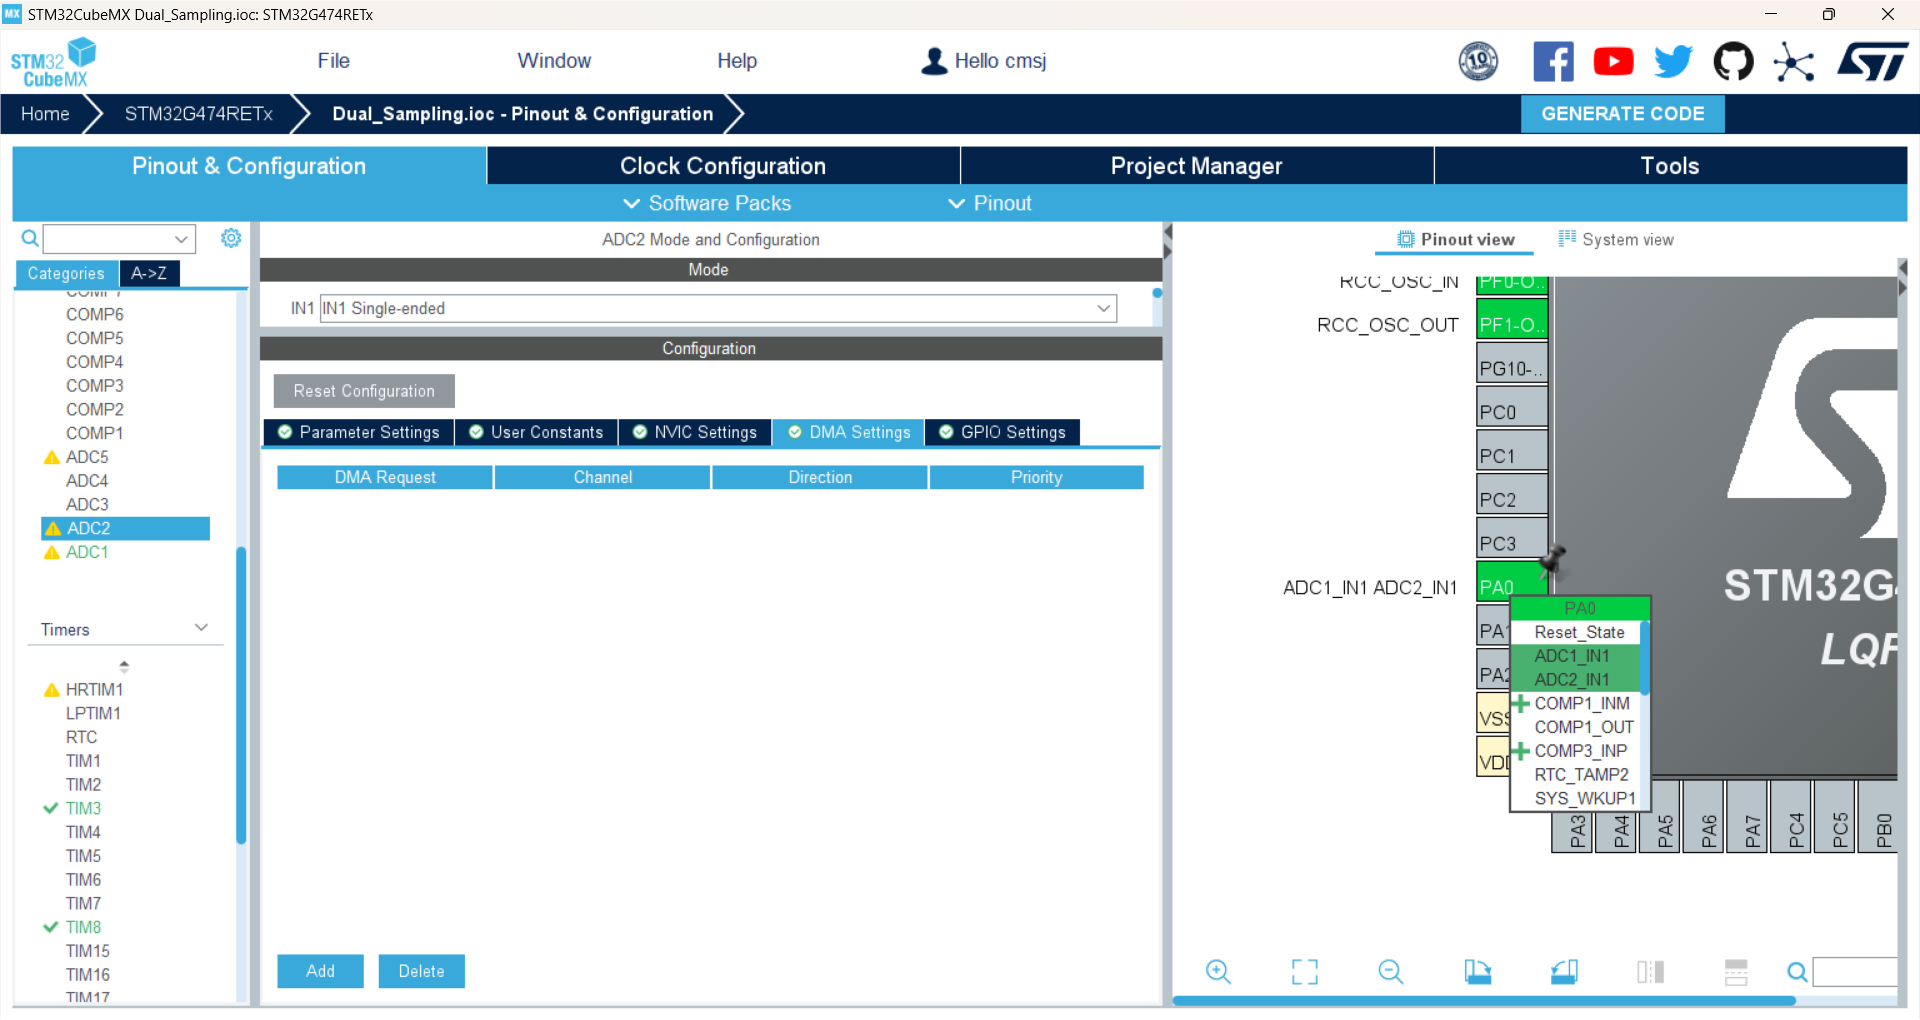The image size is (1920, 1020).
Task: Open the Parameter Settings tab
Action: pos(359,432)
